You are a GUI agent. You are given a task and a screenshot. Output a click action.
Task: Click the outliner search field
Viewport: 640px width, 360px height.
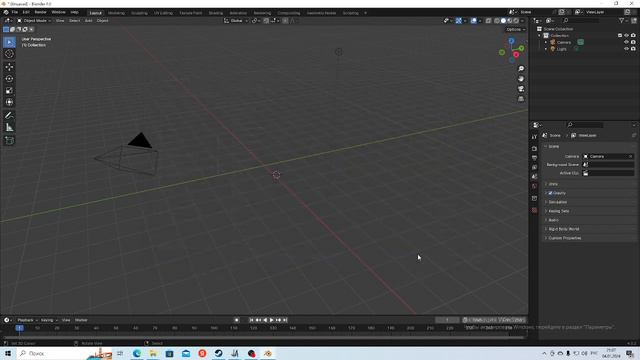581,20
